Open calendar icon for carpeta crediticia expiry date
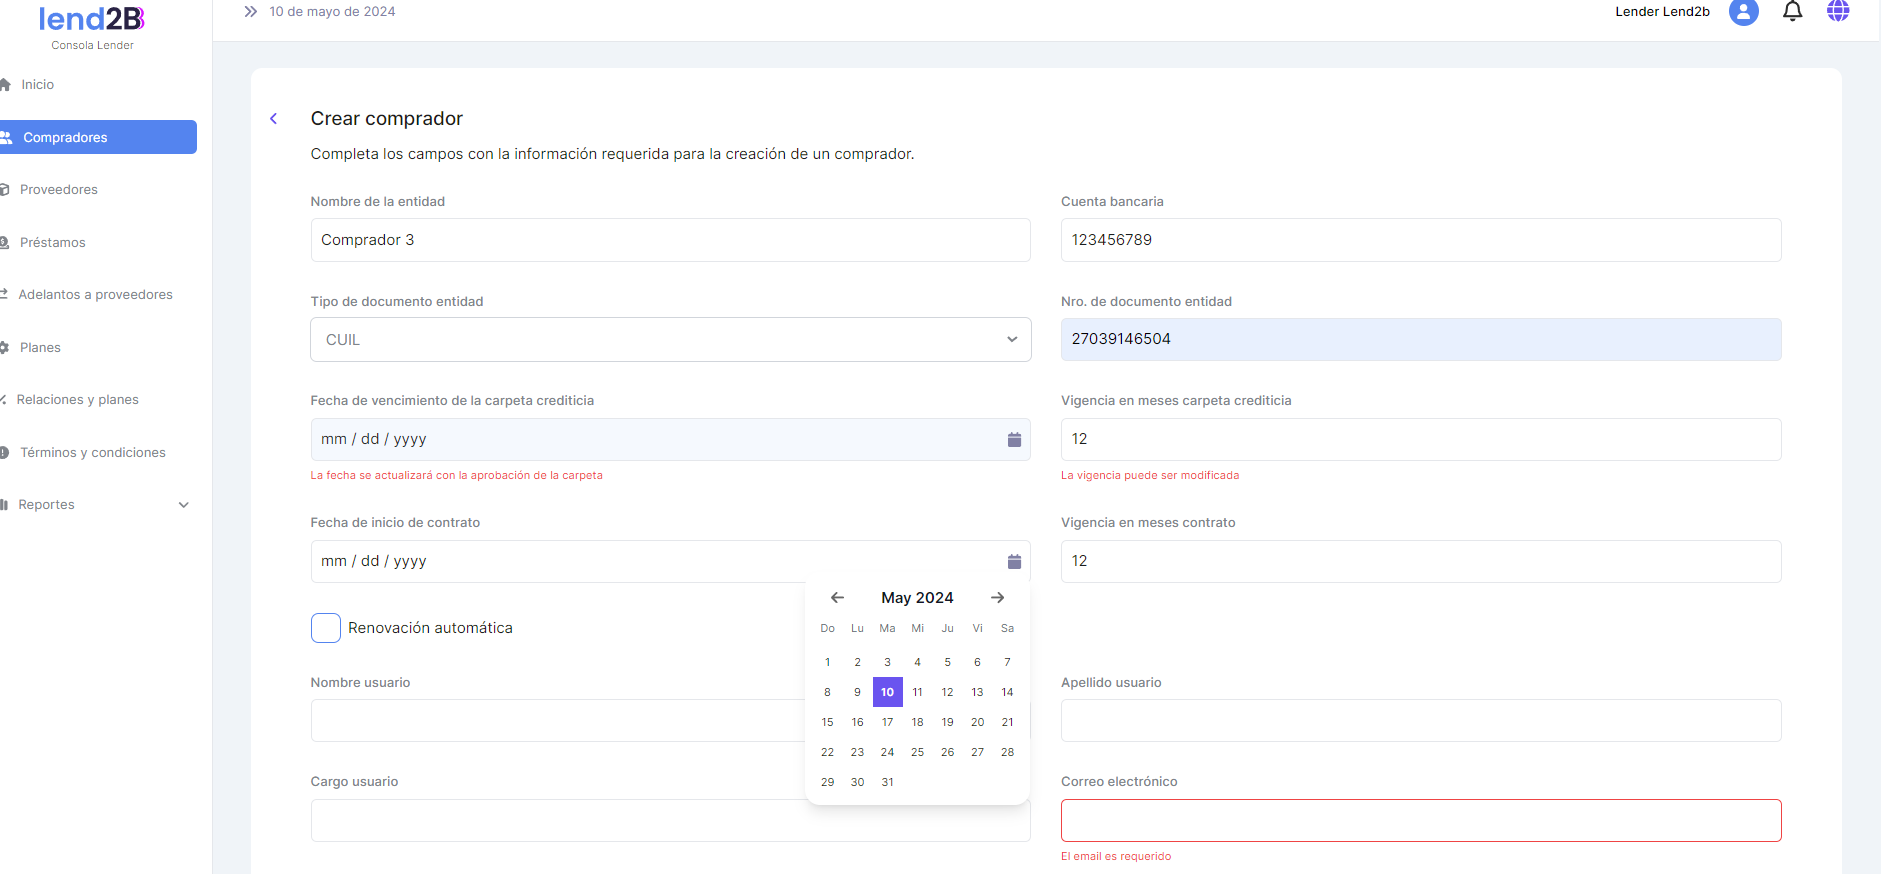 click(1013, 440)
